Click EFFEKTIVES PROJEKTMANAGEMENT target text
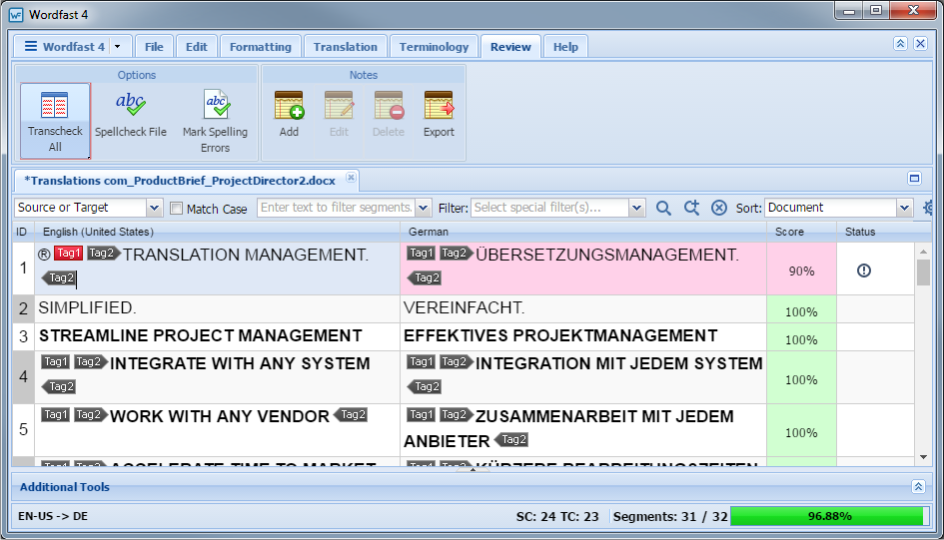This screenshot has height=540, width=944. pos(560,335)
